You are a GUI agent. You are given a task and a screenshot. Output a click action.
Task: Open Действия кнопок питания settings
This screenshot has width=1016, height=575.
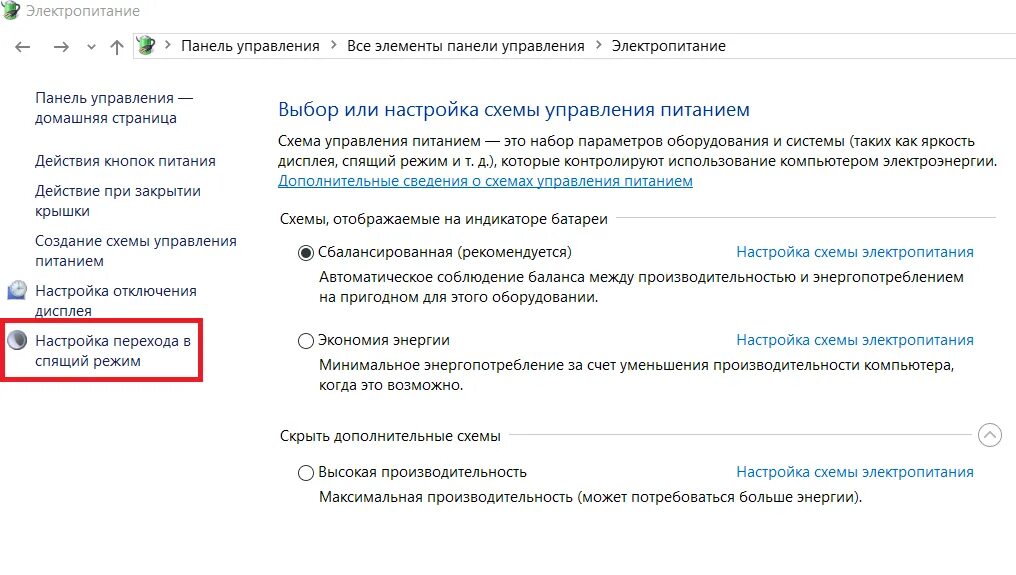(x=125, y=161)
